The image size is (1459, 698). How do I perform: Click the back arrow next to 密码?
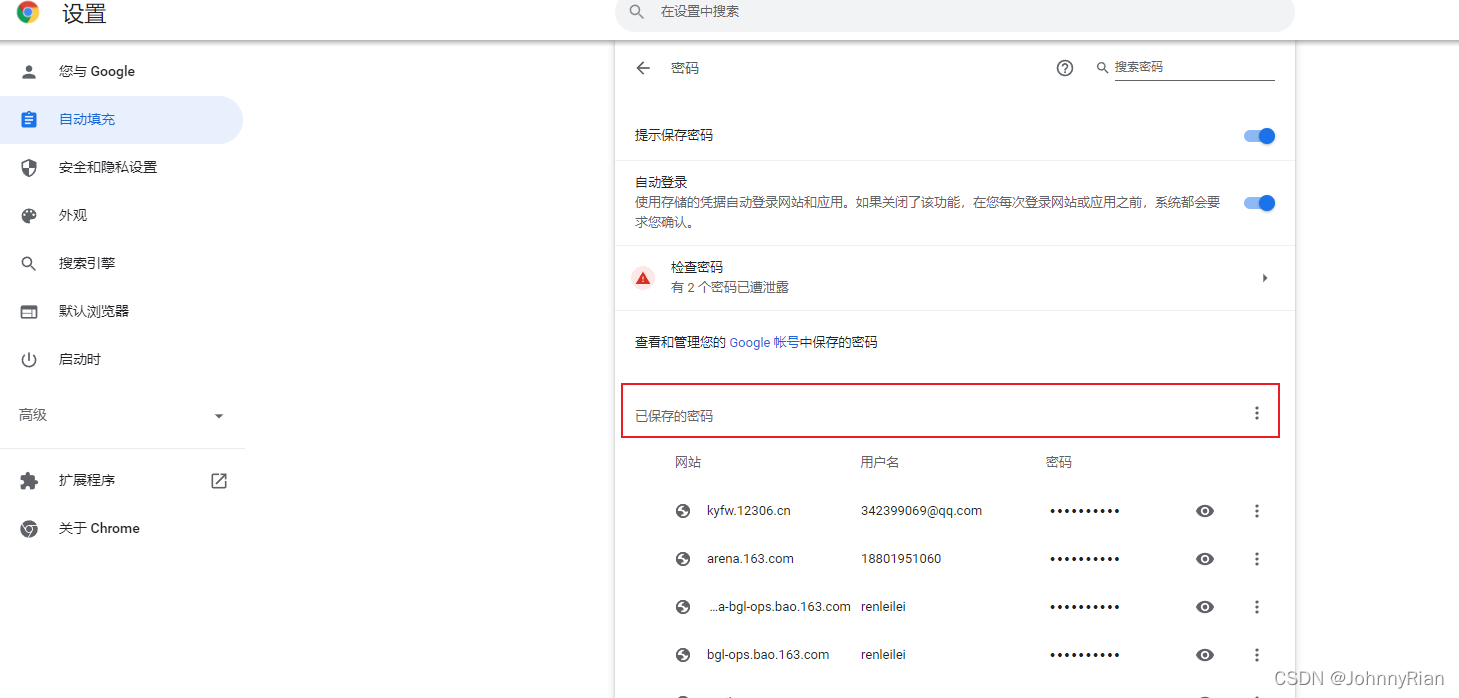click(x=643, y=68)
